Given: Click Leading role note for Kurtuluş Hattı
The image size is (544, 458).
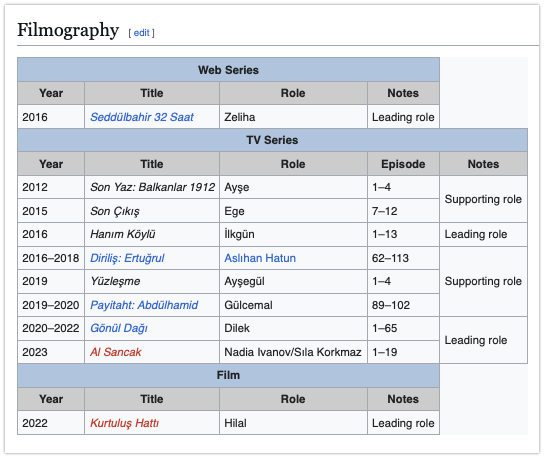Looking at the screenshot, I should (x=403, y=423).
